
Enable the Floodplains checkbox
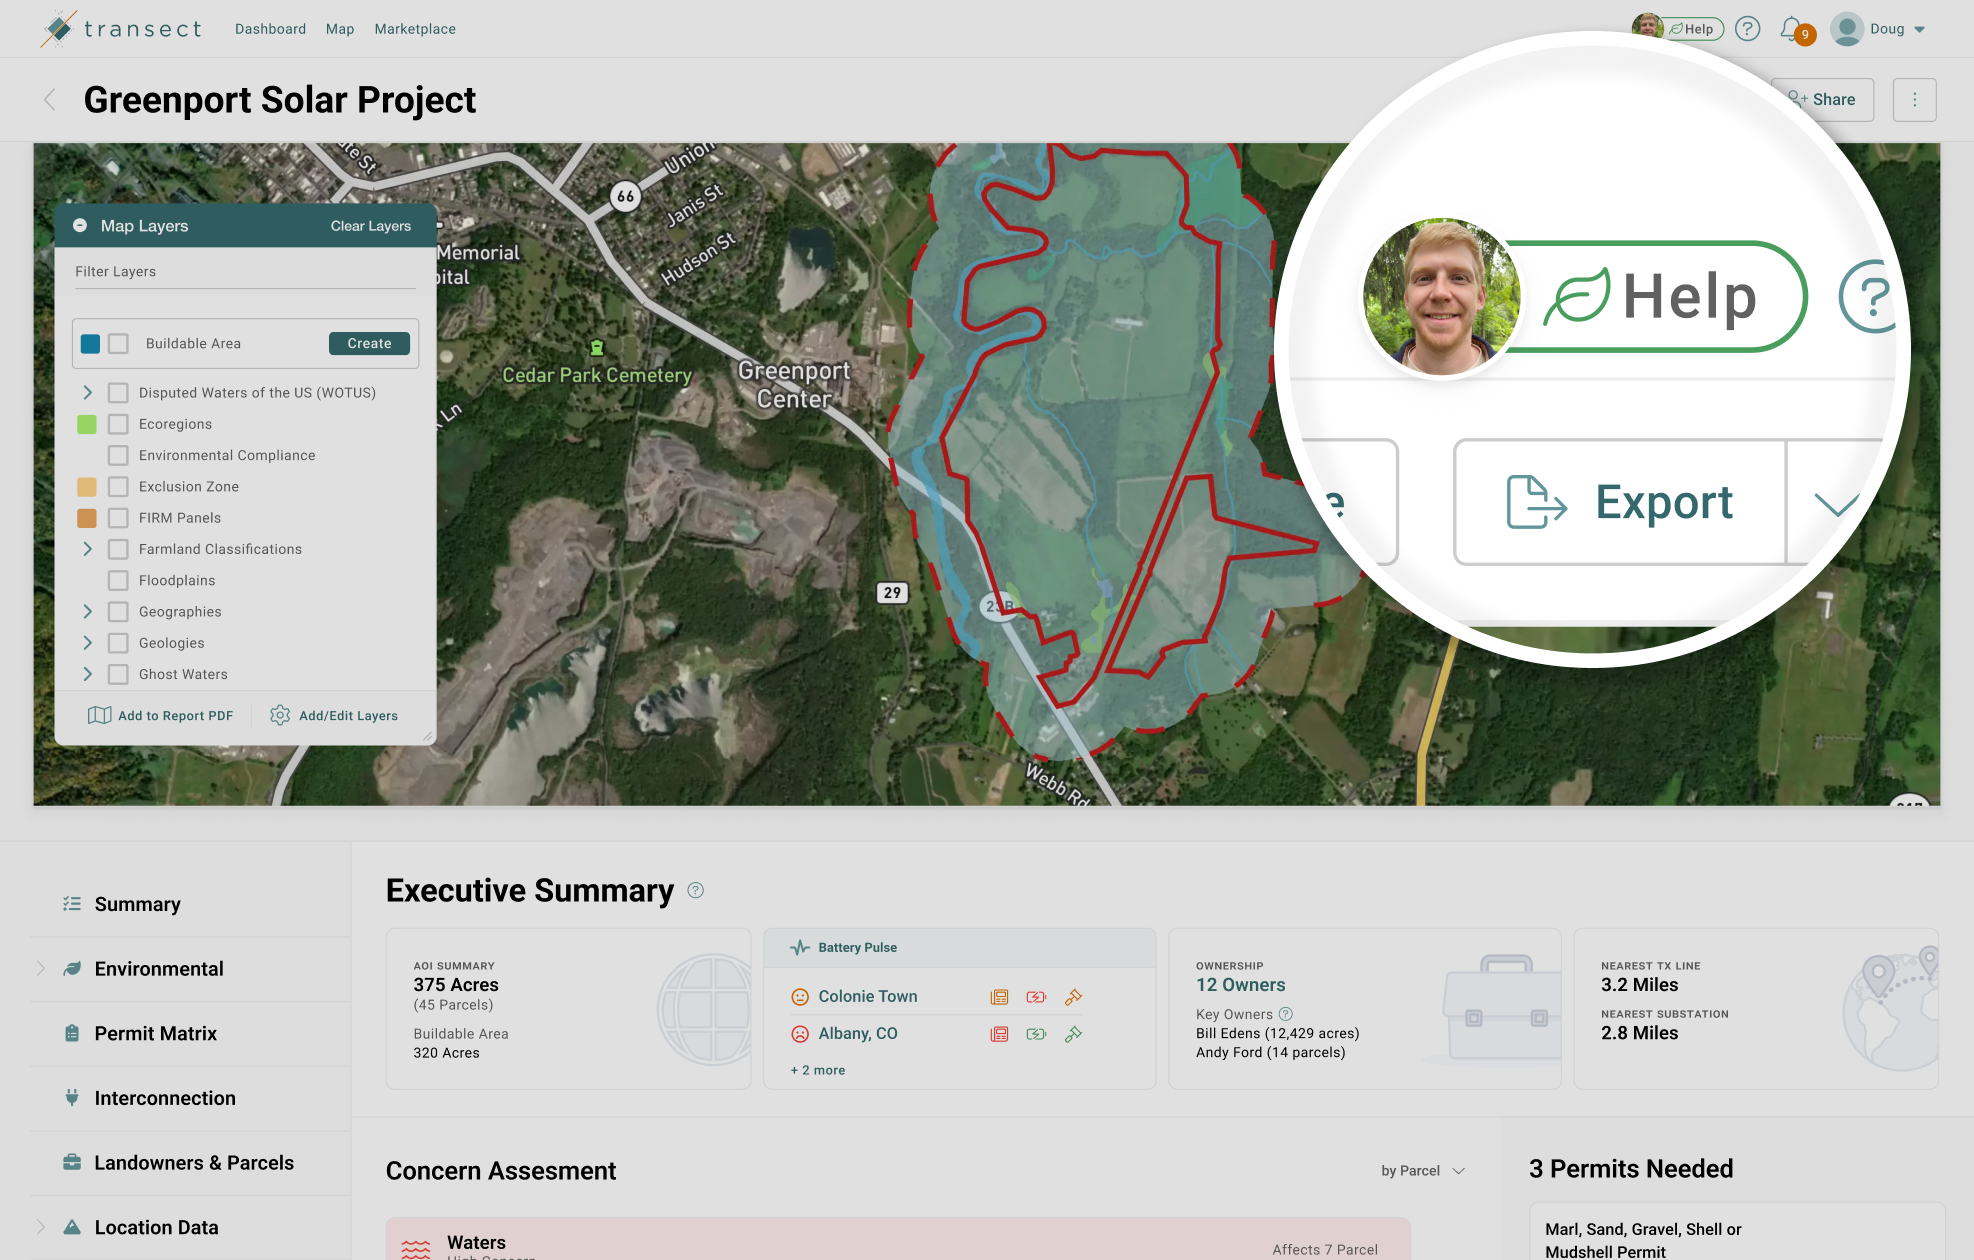pos(118,580)
